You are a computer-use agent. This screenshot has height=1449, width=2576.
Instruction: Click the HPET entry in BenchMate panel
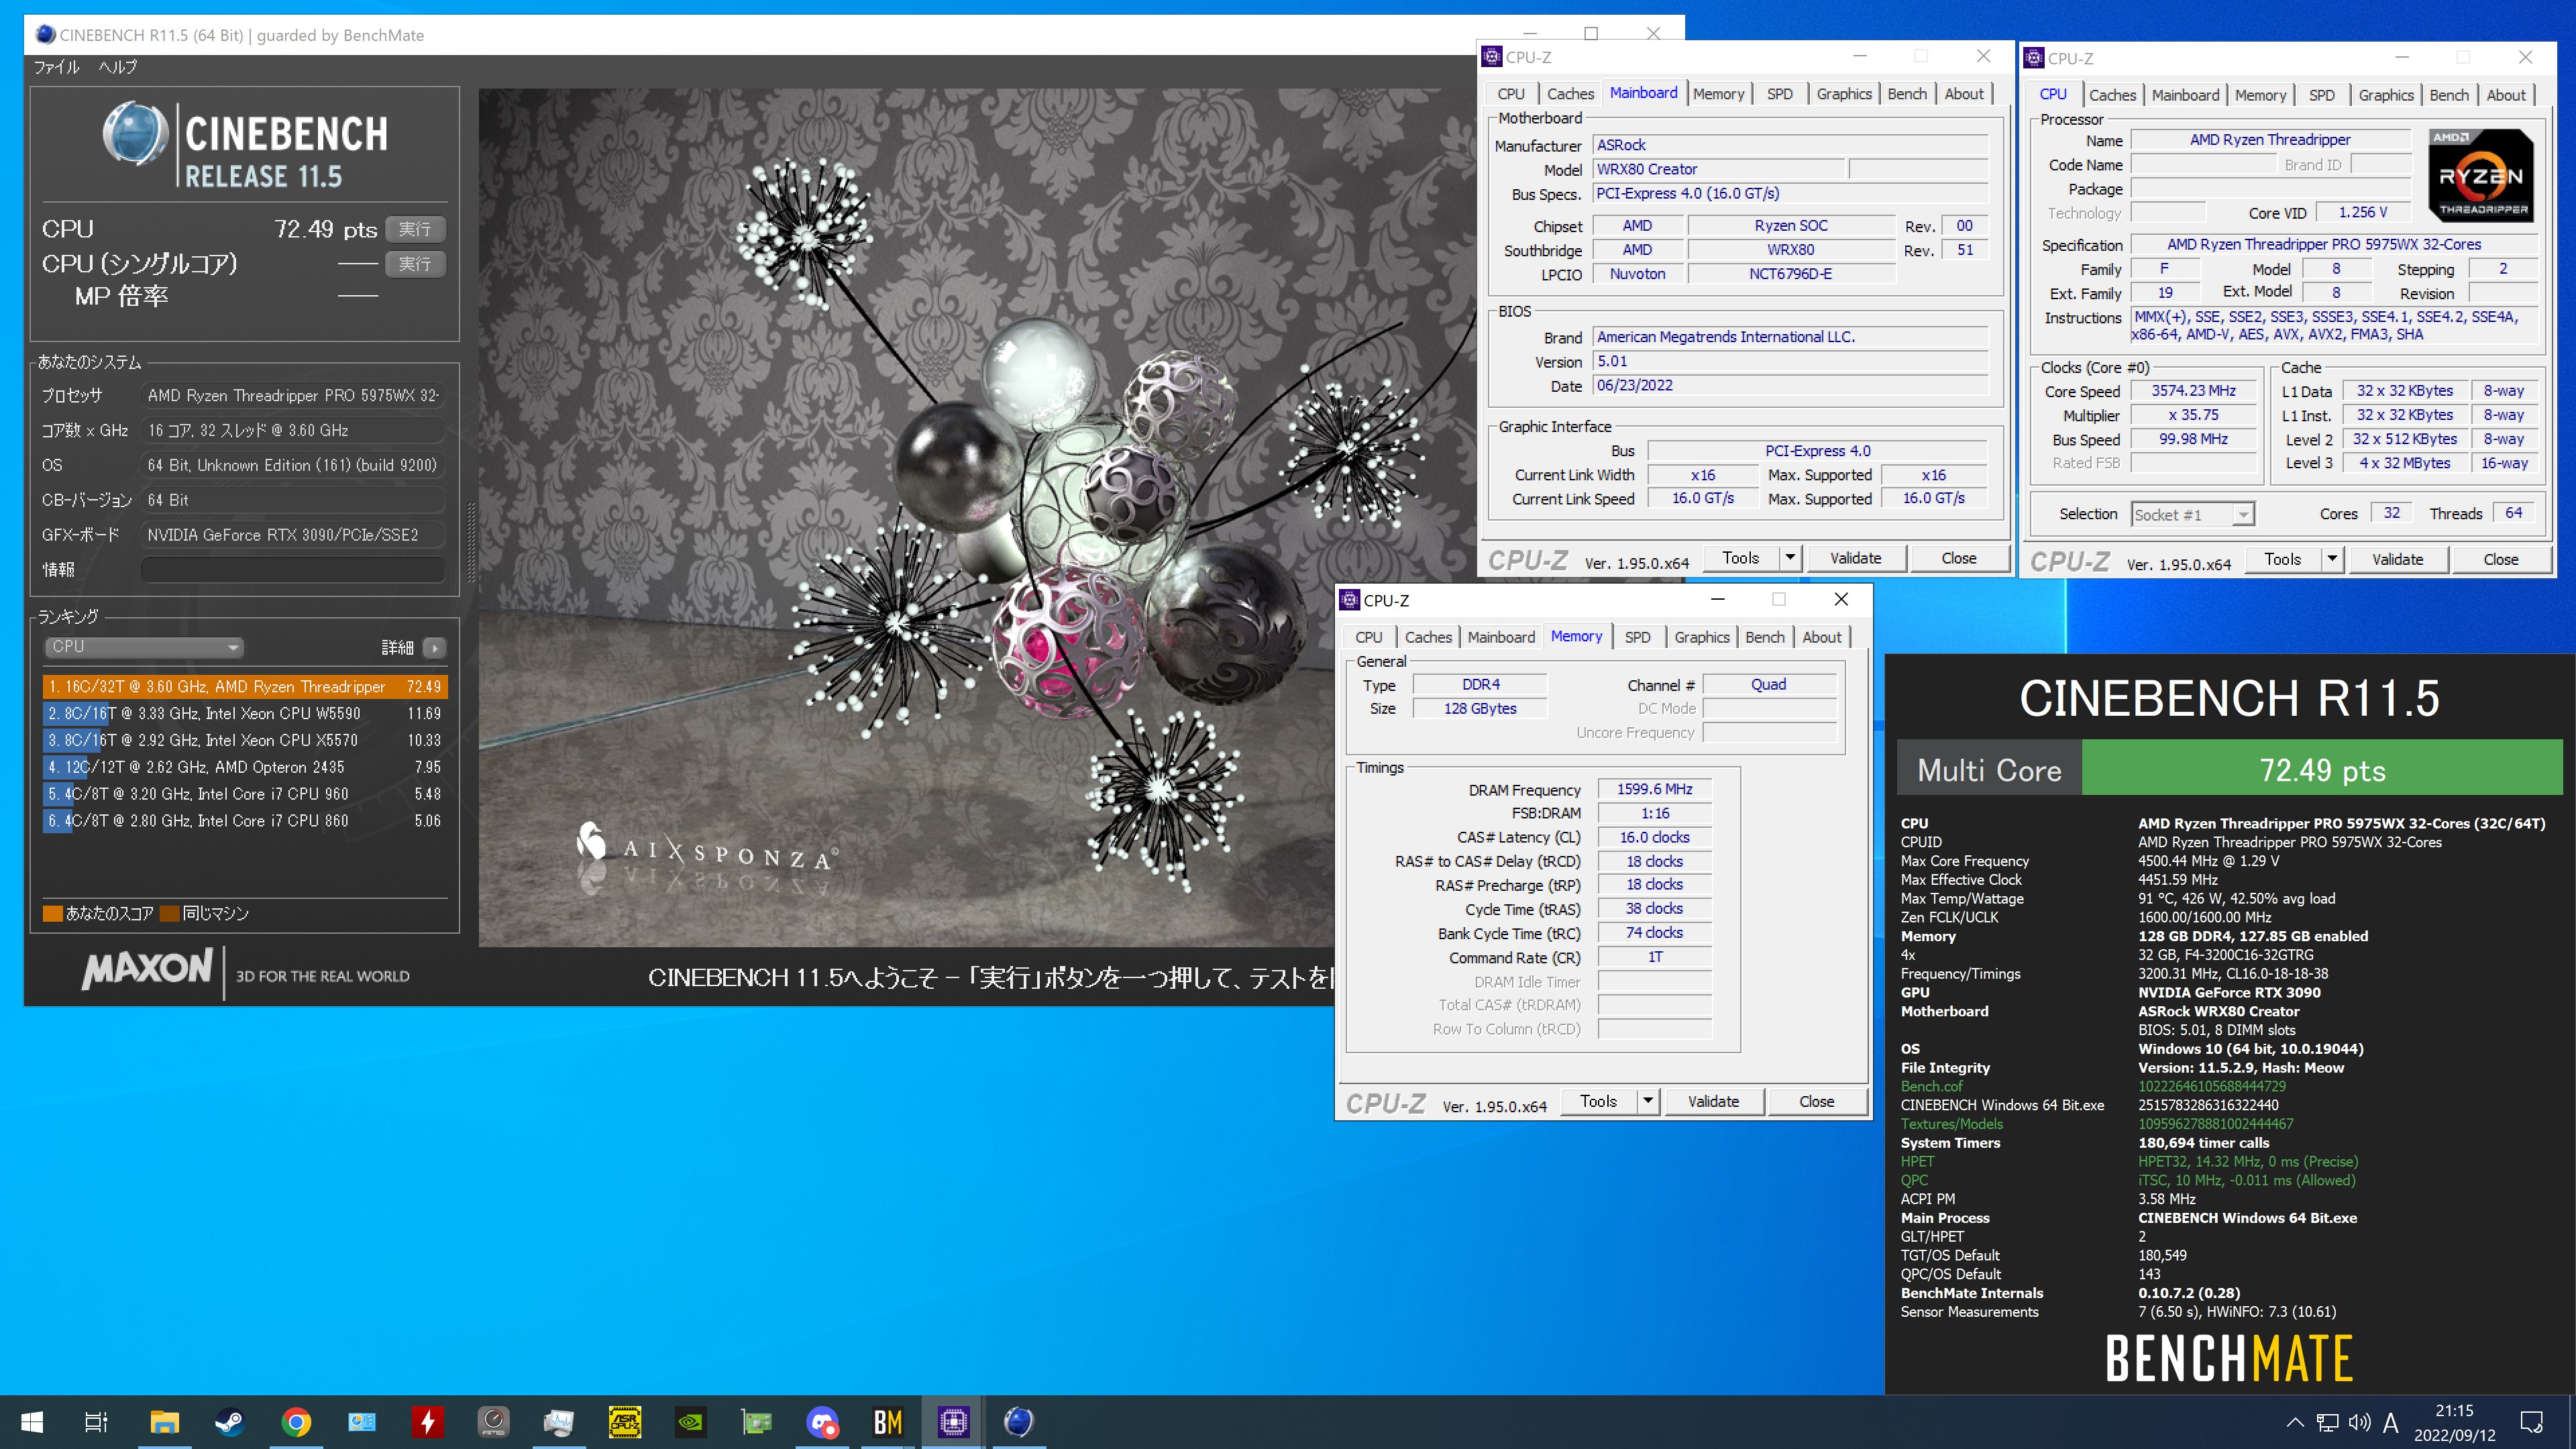click(x=1917, y=1161)
